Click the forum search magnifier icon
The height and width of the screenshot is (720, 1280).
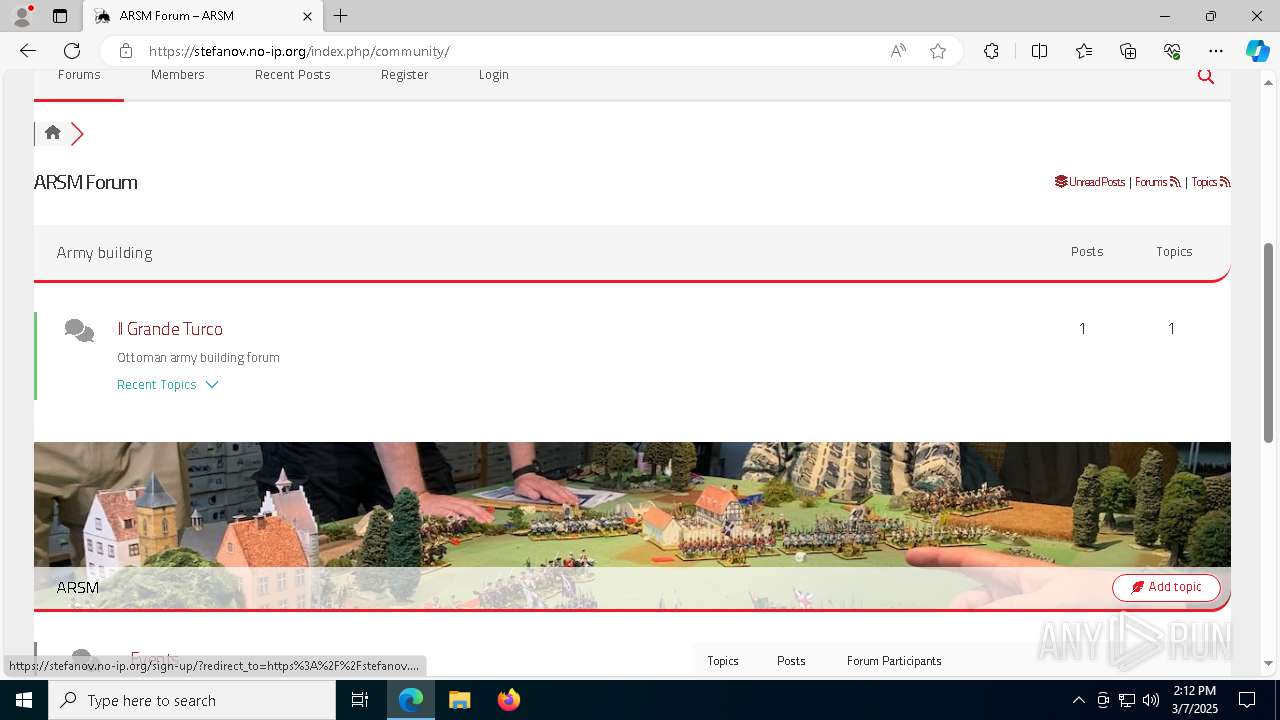click(x=1206, y=76)
